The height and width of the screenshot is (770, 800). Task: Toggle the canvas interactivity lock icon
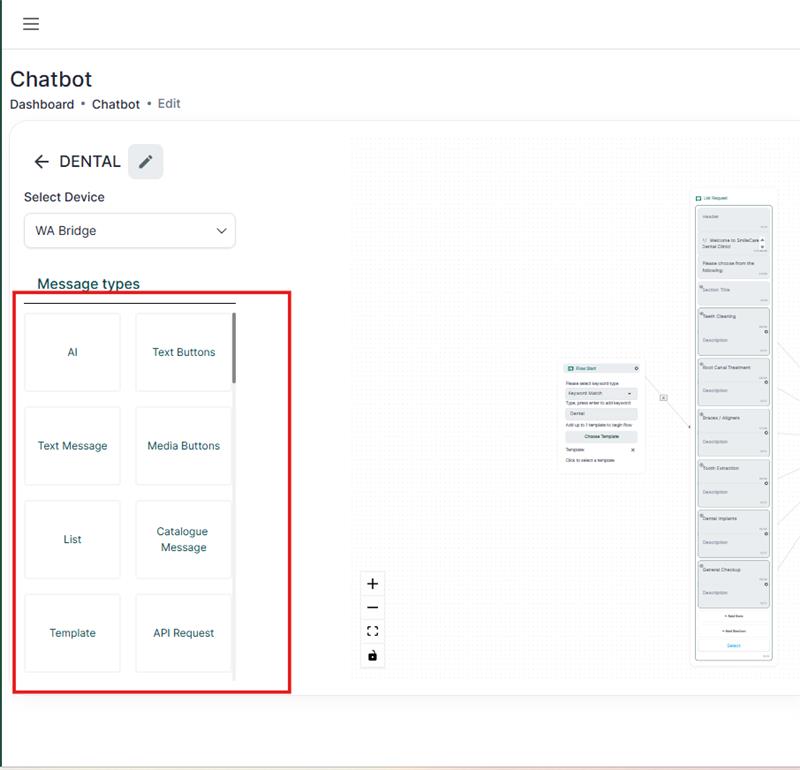pyautogui.click(x=373, y=656)
